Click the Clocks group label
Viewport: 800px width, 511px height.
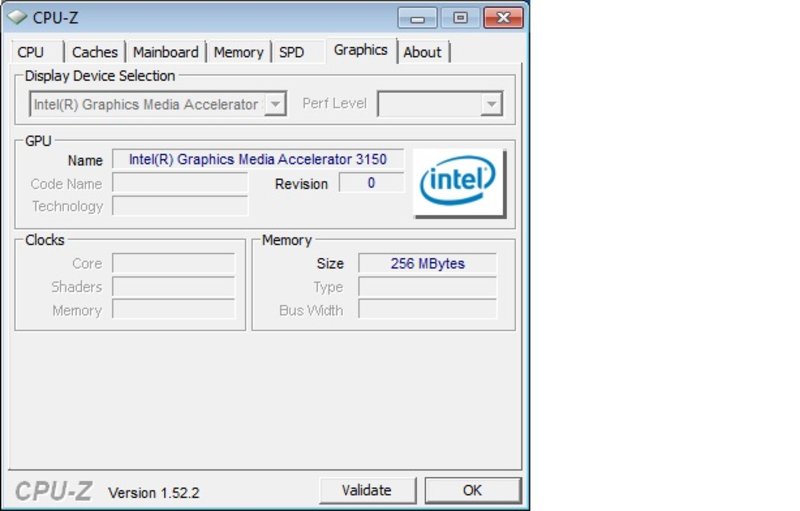click(45, 240)
